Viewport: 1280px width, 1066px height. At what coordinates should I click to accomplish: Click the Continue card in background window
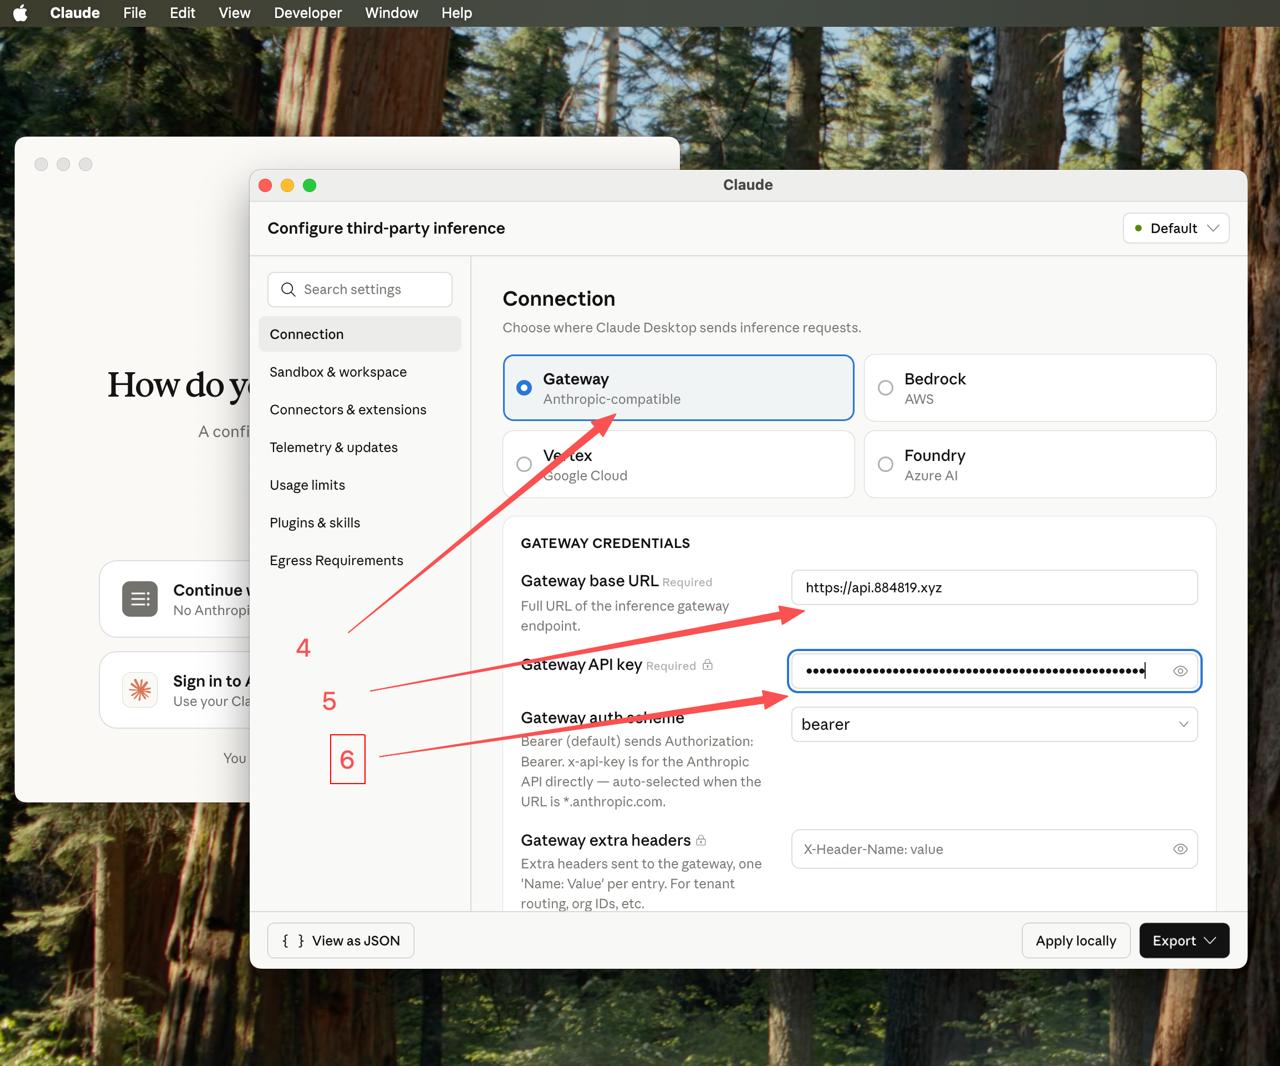pos(175,599)
